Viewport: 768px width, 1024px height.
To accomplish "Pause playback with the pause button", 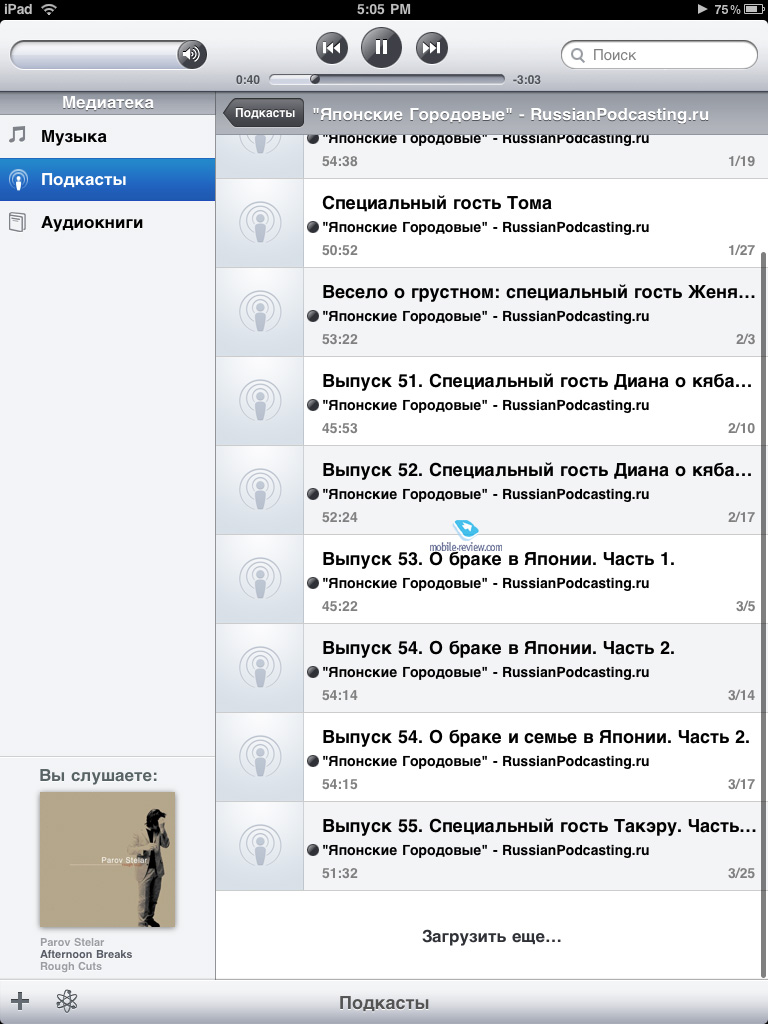I will 381,48.
